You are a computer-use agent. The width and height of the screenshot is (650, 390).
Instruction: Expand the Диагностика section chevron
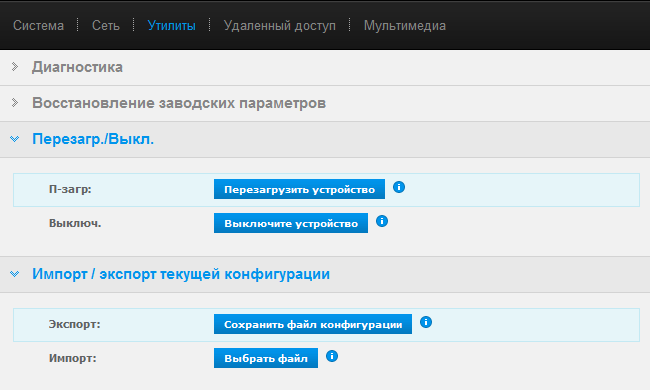coord(15,67)
